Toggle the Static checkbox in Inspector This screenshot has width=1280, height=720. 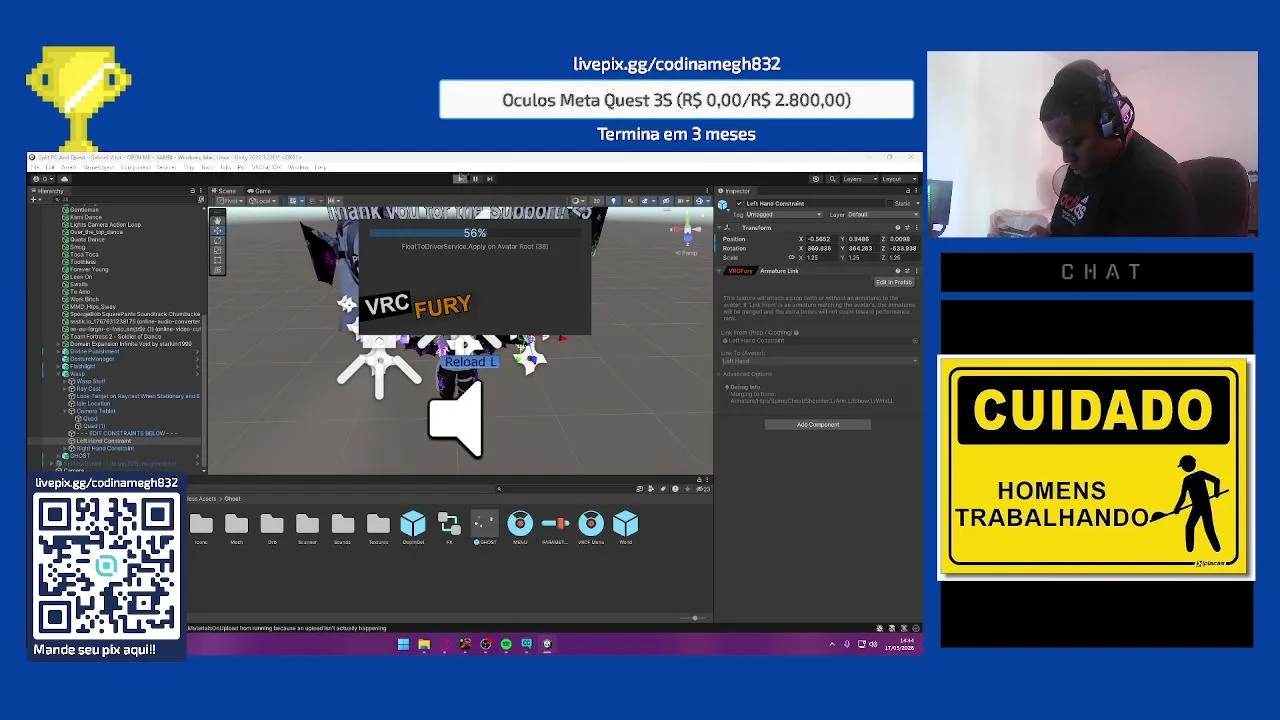890,203
